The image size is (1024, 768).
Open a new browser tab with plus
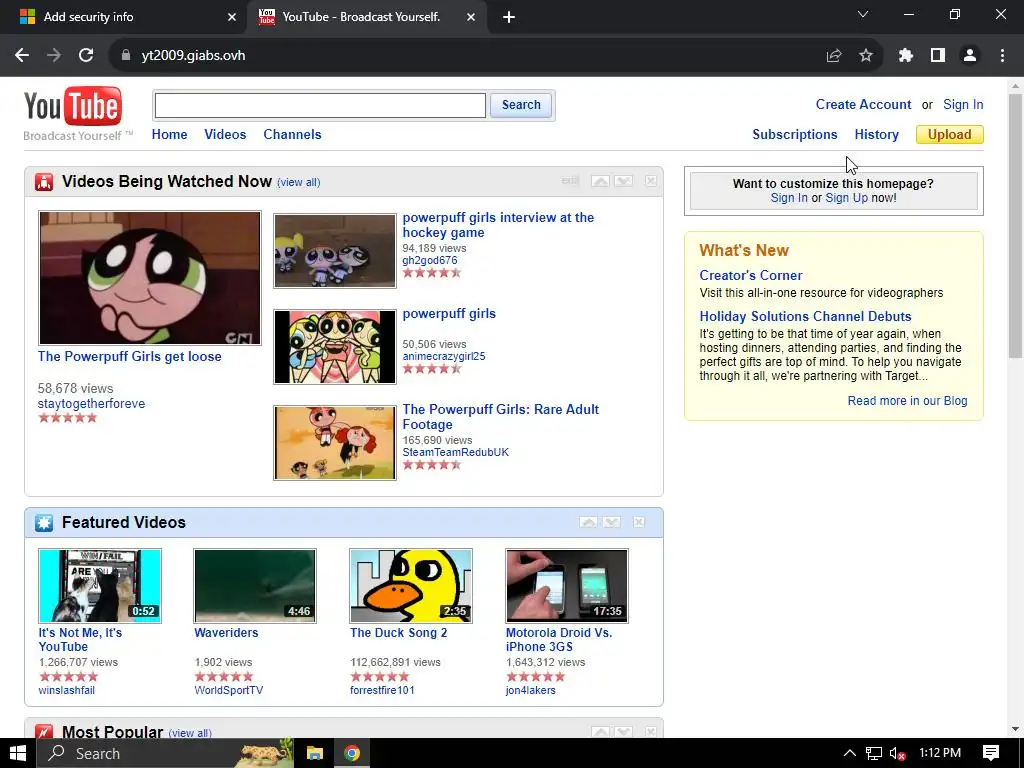[509, 18]
